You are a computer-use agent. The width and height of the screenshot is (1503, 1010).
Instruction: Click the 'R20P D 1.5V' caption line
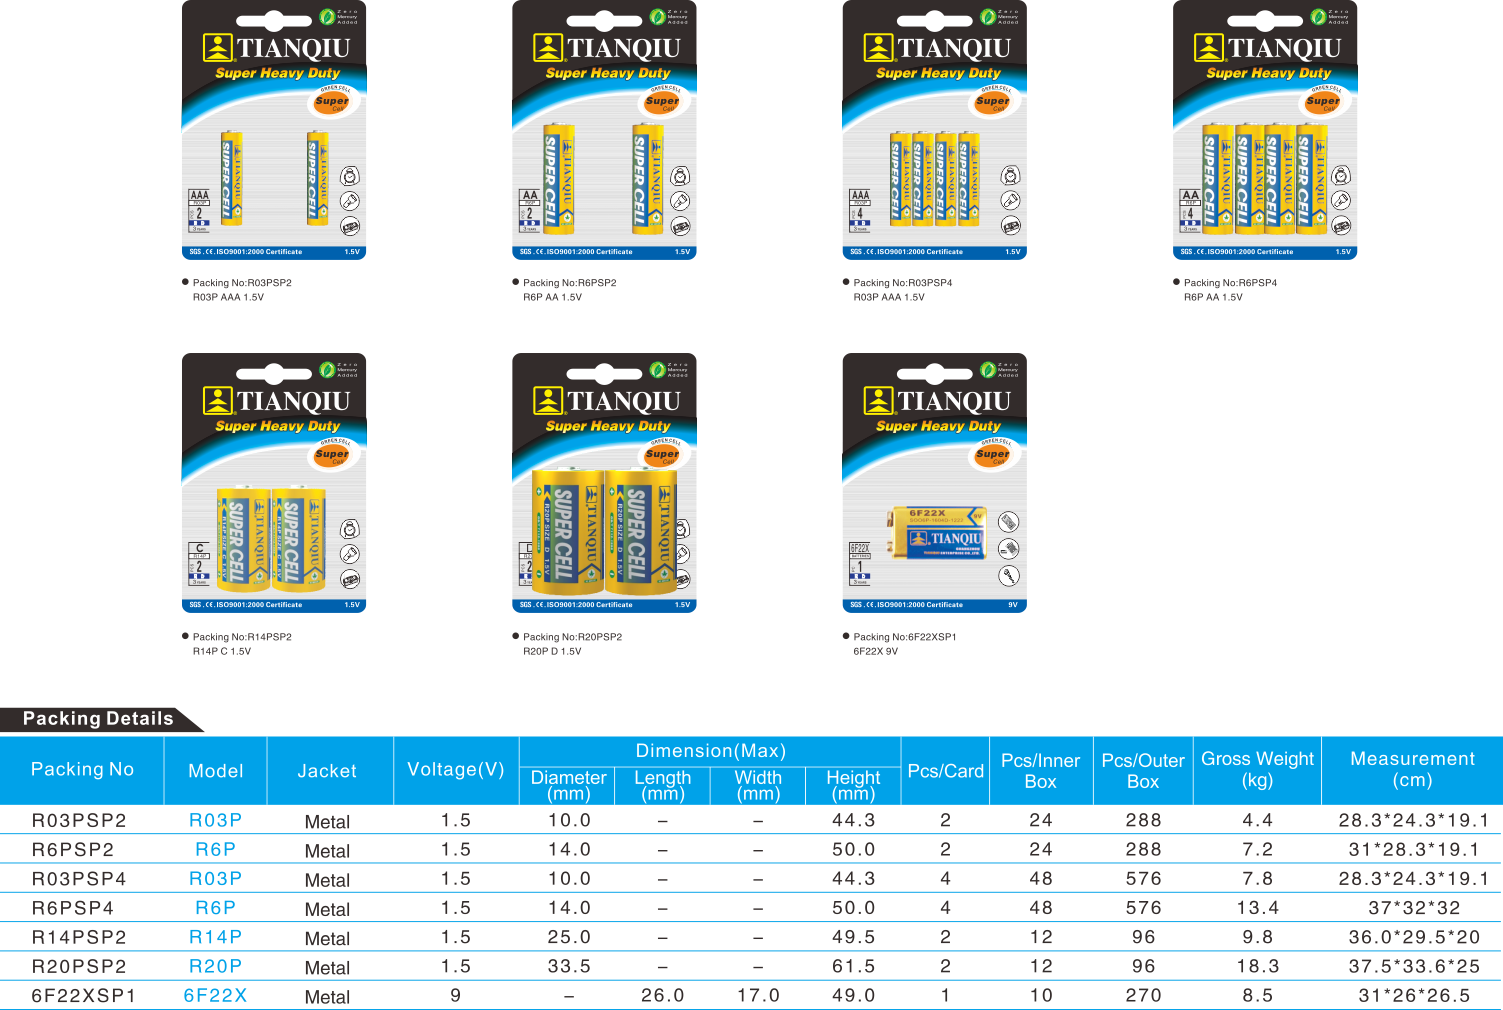pyautogui.click(x=552, y=651)
